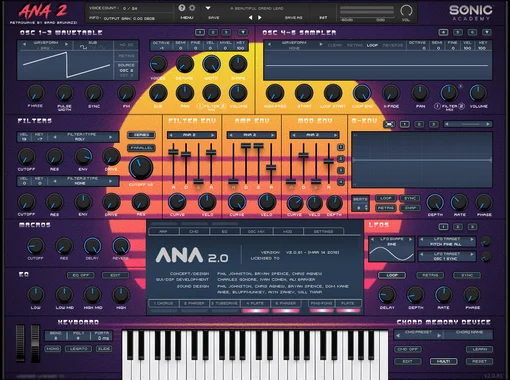Adjust the Filter Env Curve knob
This screenshot has width=510, height=380.
pos(177,202)
